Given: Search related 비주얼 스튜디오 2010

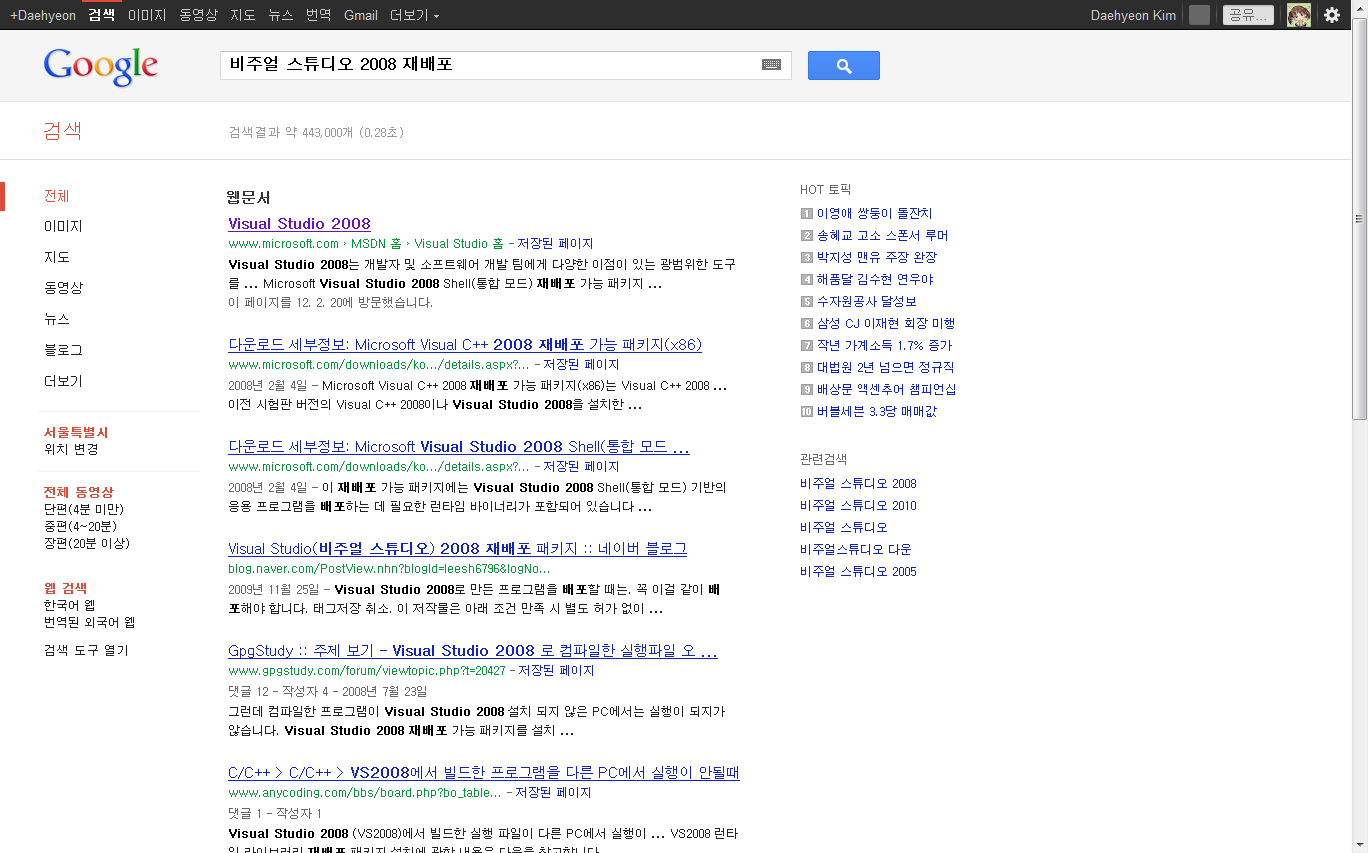Looking at the screenshot, I should point(858,506).
